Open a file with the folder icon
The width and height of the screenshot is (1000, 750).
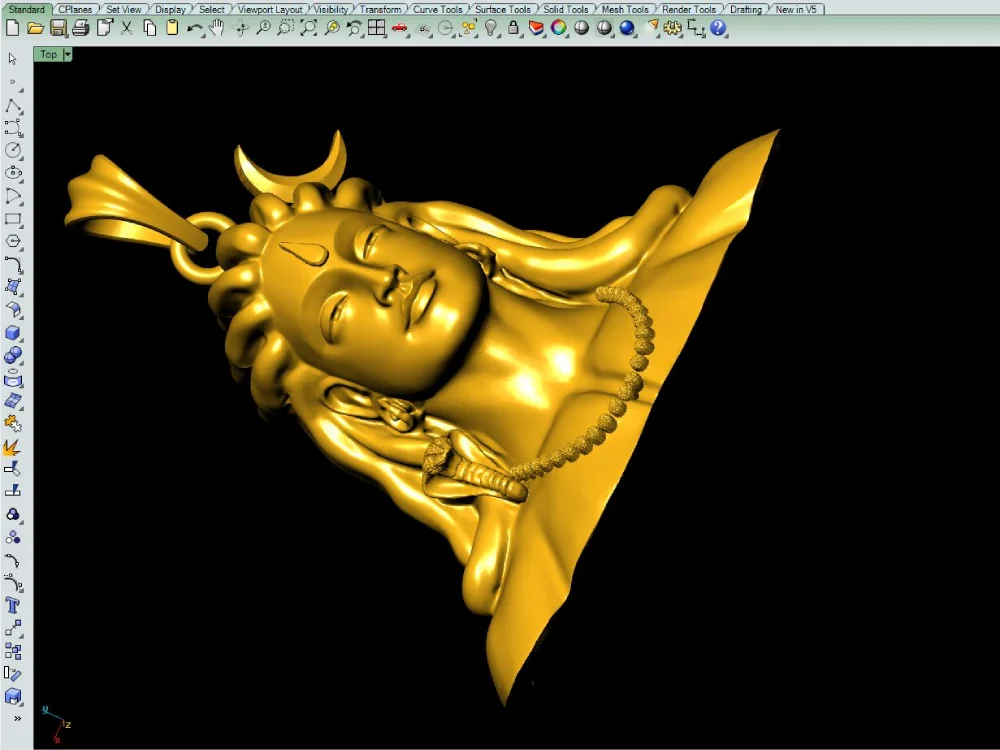point(35,28)
